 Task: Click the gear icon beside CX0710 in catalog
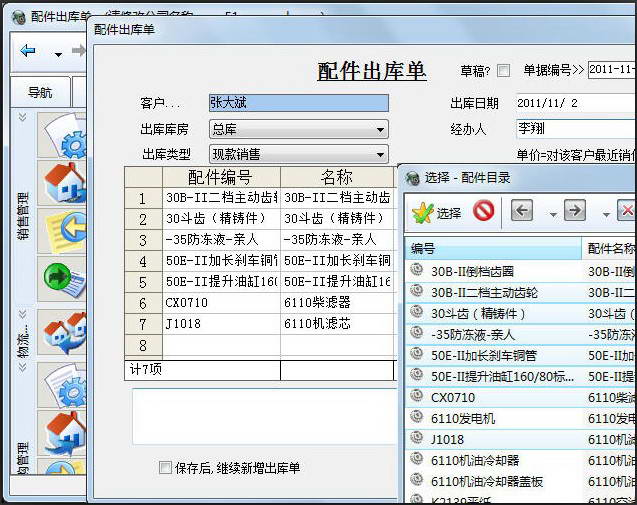coord(416,394)
